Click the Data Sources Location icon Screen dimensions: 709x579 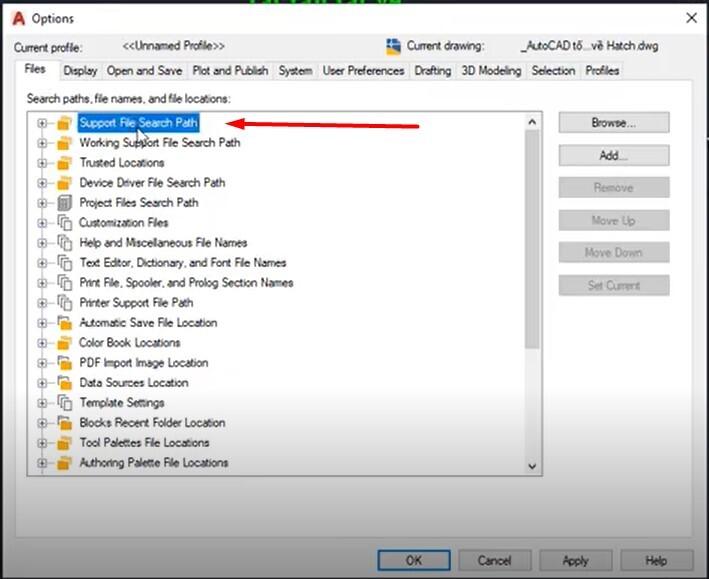click(x=64, y=383)
